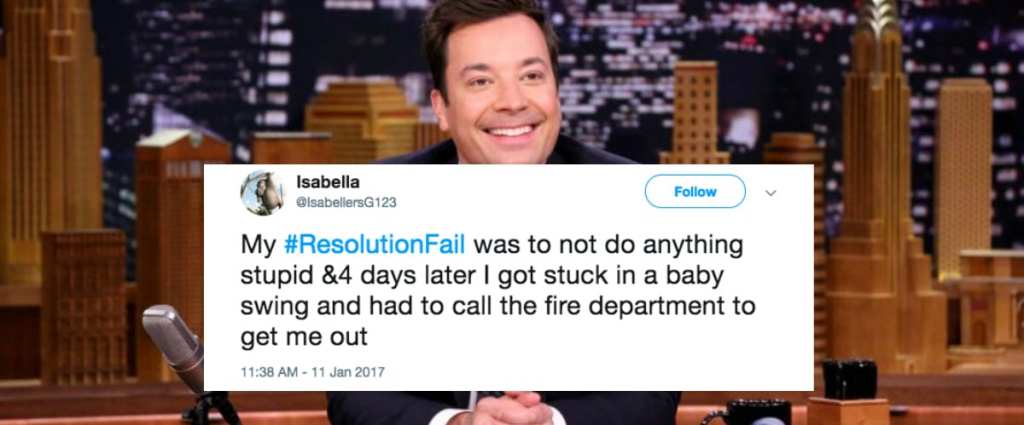Open the @IsabellersG123 handle
This screenshot has width=1024, height=425.
click(346, 203)
